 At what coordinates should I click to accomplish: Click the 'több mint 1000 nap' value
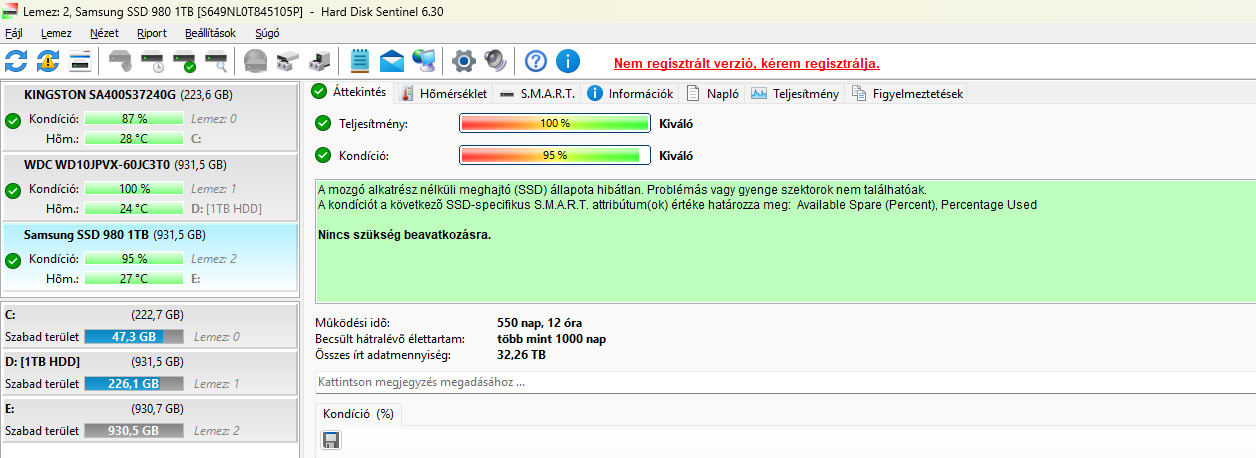(551, 339)
